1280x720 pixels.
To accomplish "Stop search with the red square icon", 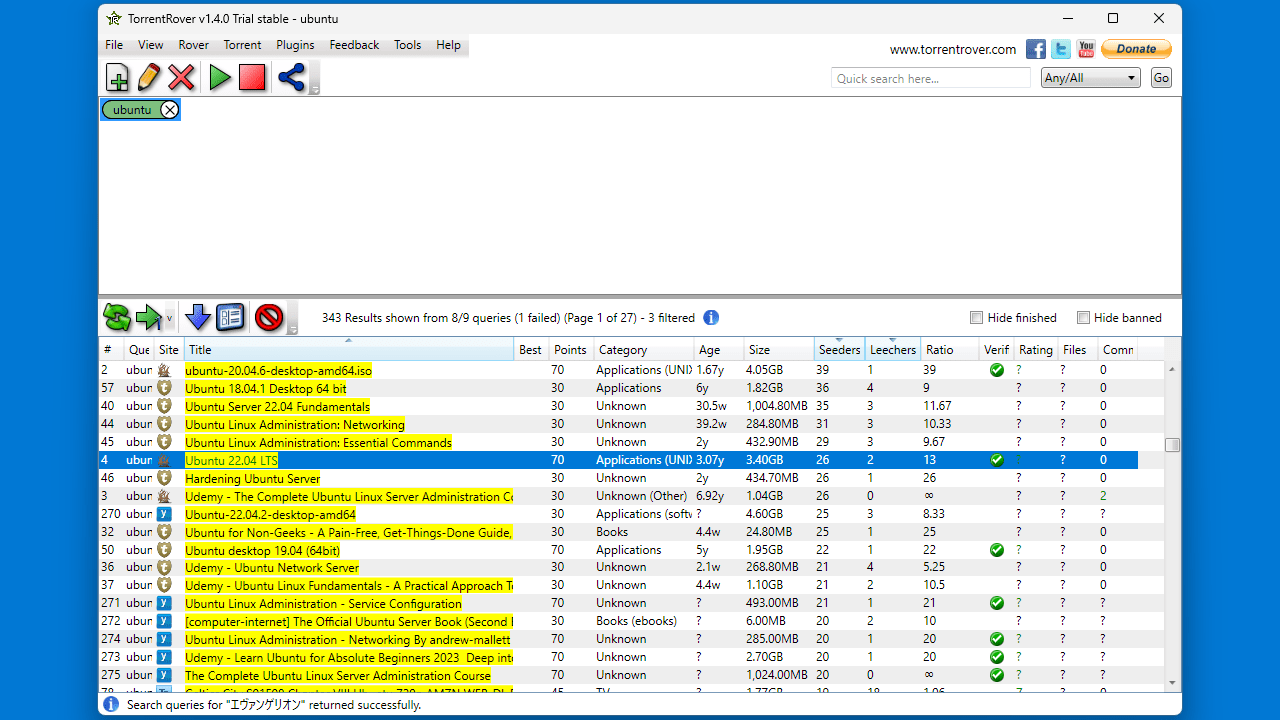I will coord(252,77).
